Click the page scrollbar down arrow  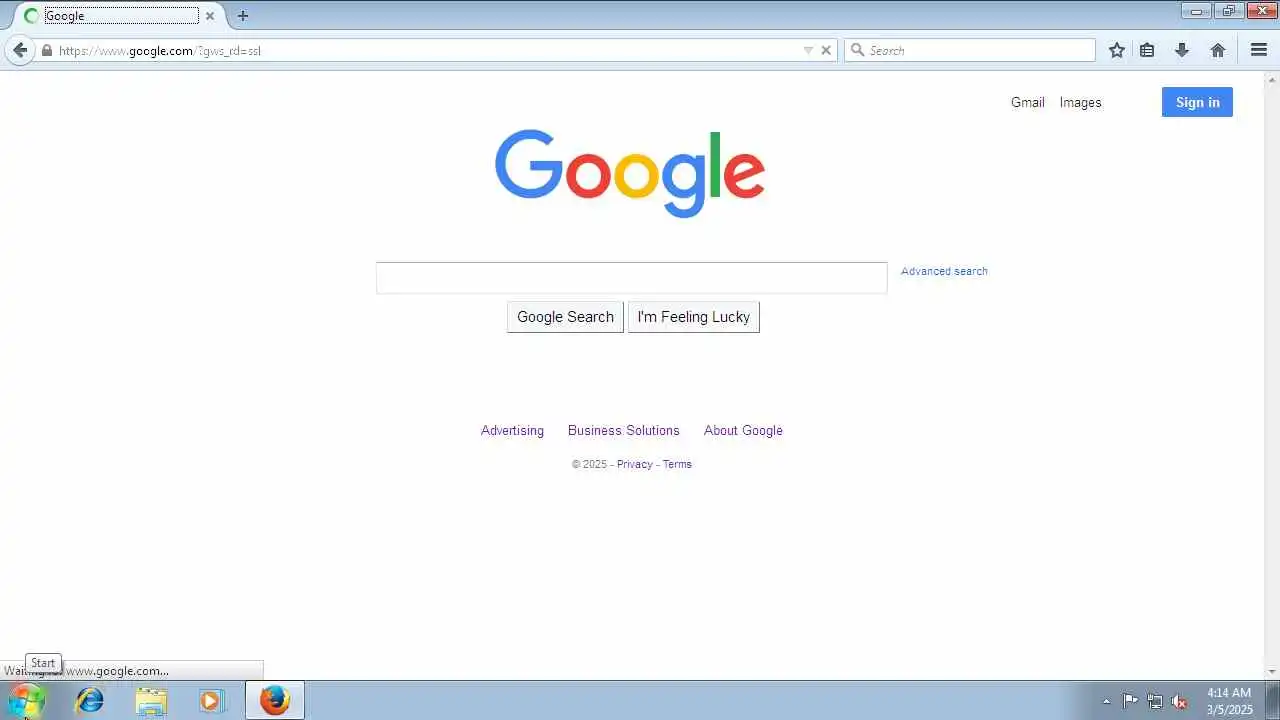(x=1272, y=671)
